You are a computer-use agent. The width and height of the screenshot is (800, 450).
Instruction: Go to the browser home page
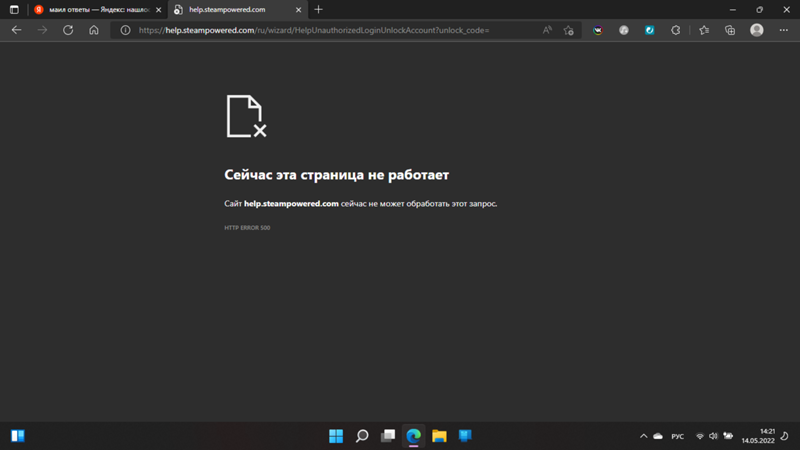(x=94, y=30)
